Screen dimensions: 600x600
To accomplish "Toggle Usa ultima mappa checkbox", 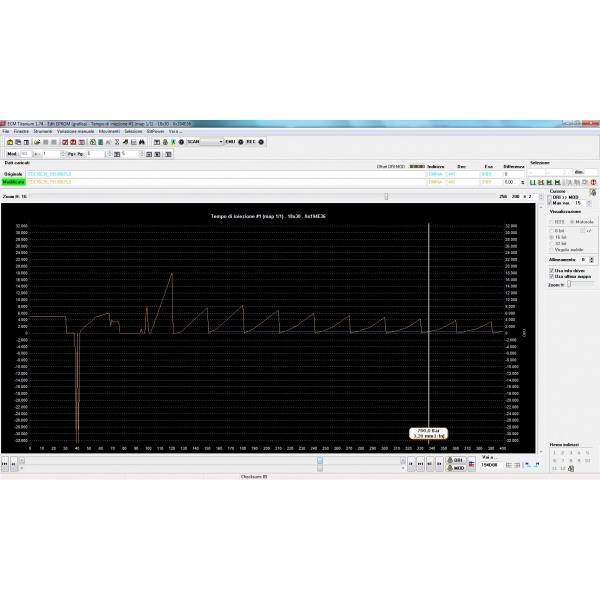I will coord(551,276).
